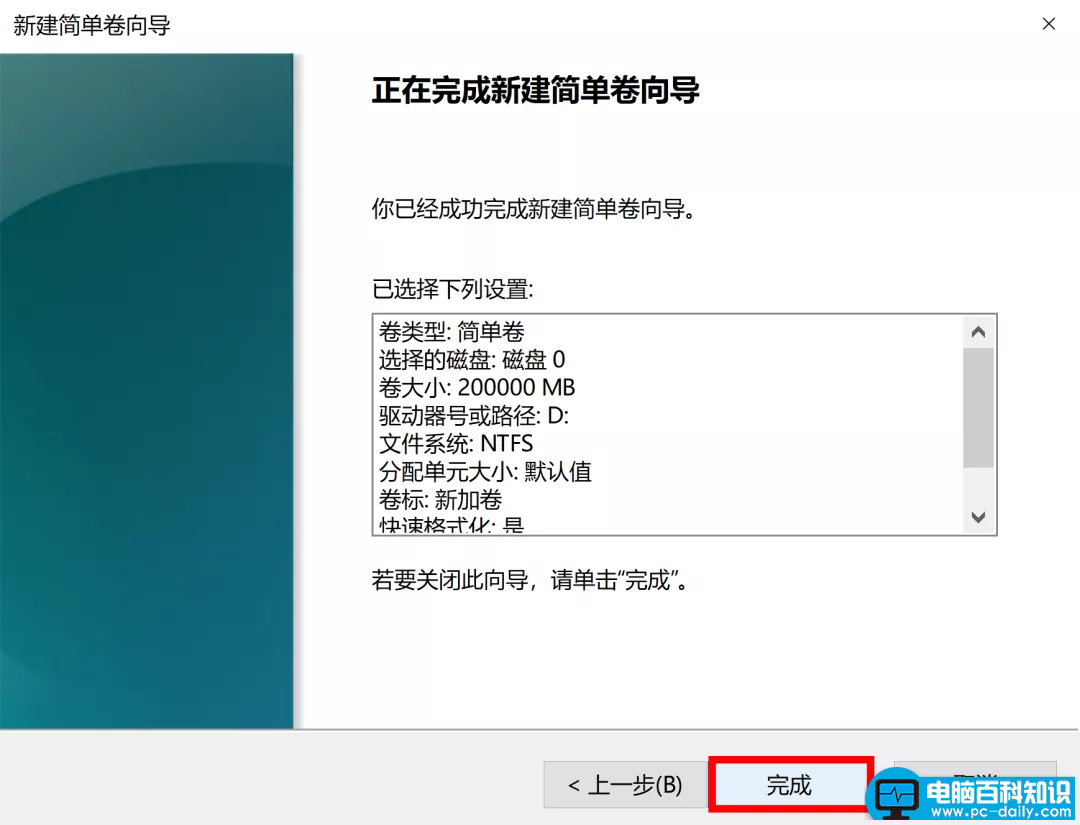The height and width of the screenshot is (825, 1080).
Task: Click the settings list scroll-down arrow
Action: tap(978, 516)
